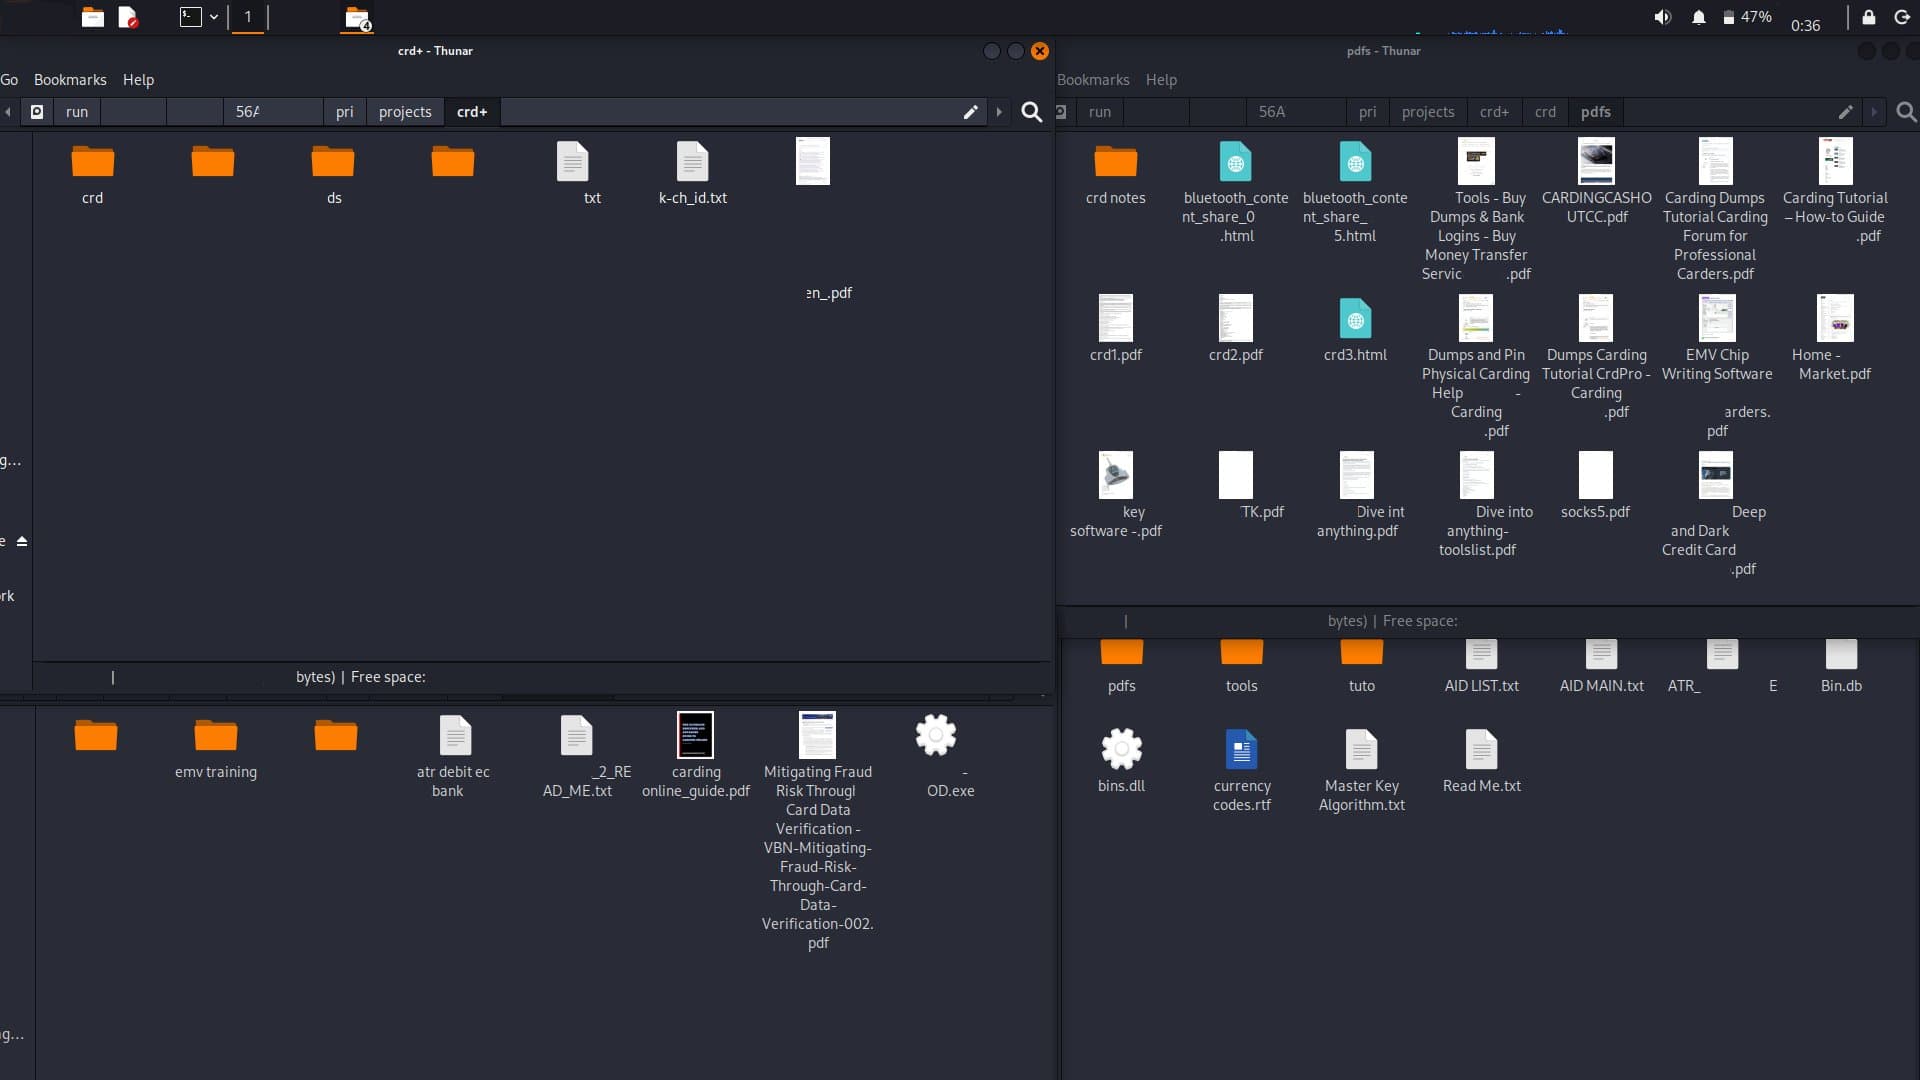Image resolution: width=1920 pixels, height=1080 pixels.
Task: Select the k-ch_id.txt file
Action: (x=692, y=172)
